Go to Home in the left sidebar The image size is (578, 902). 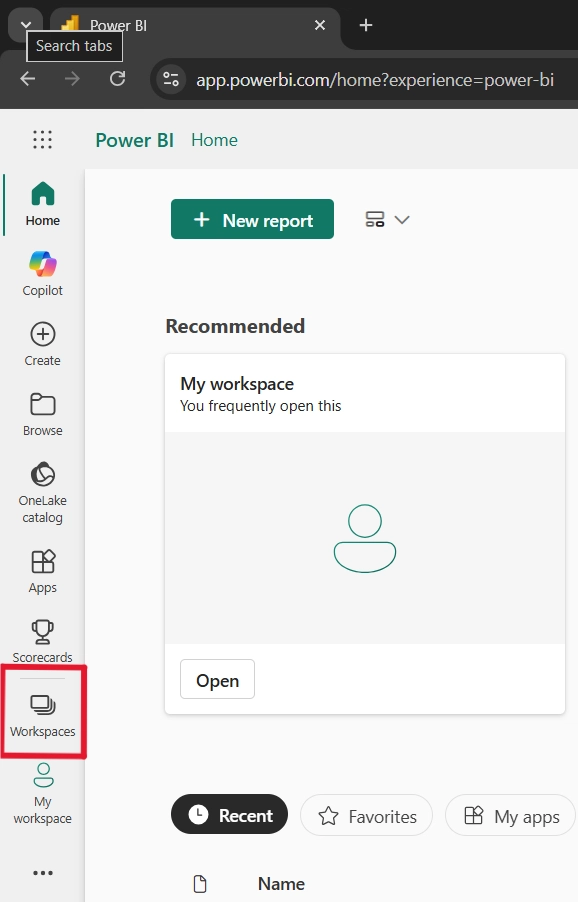coord(43,204)
